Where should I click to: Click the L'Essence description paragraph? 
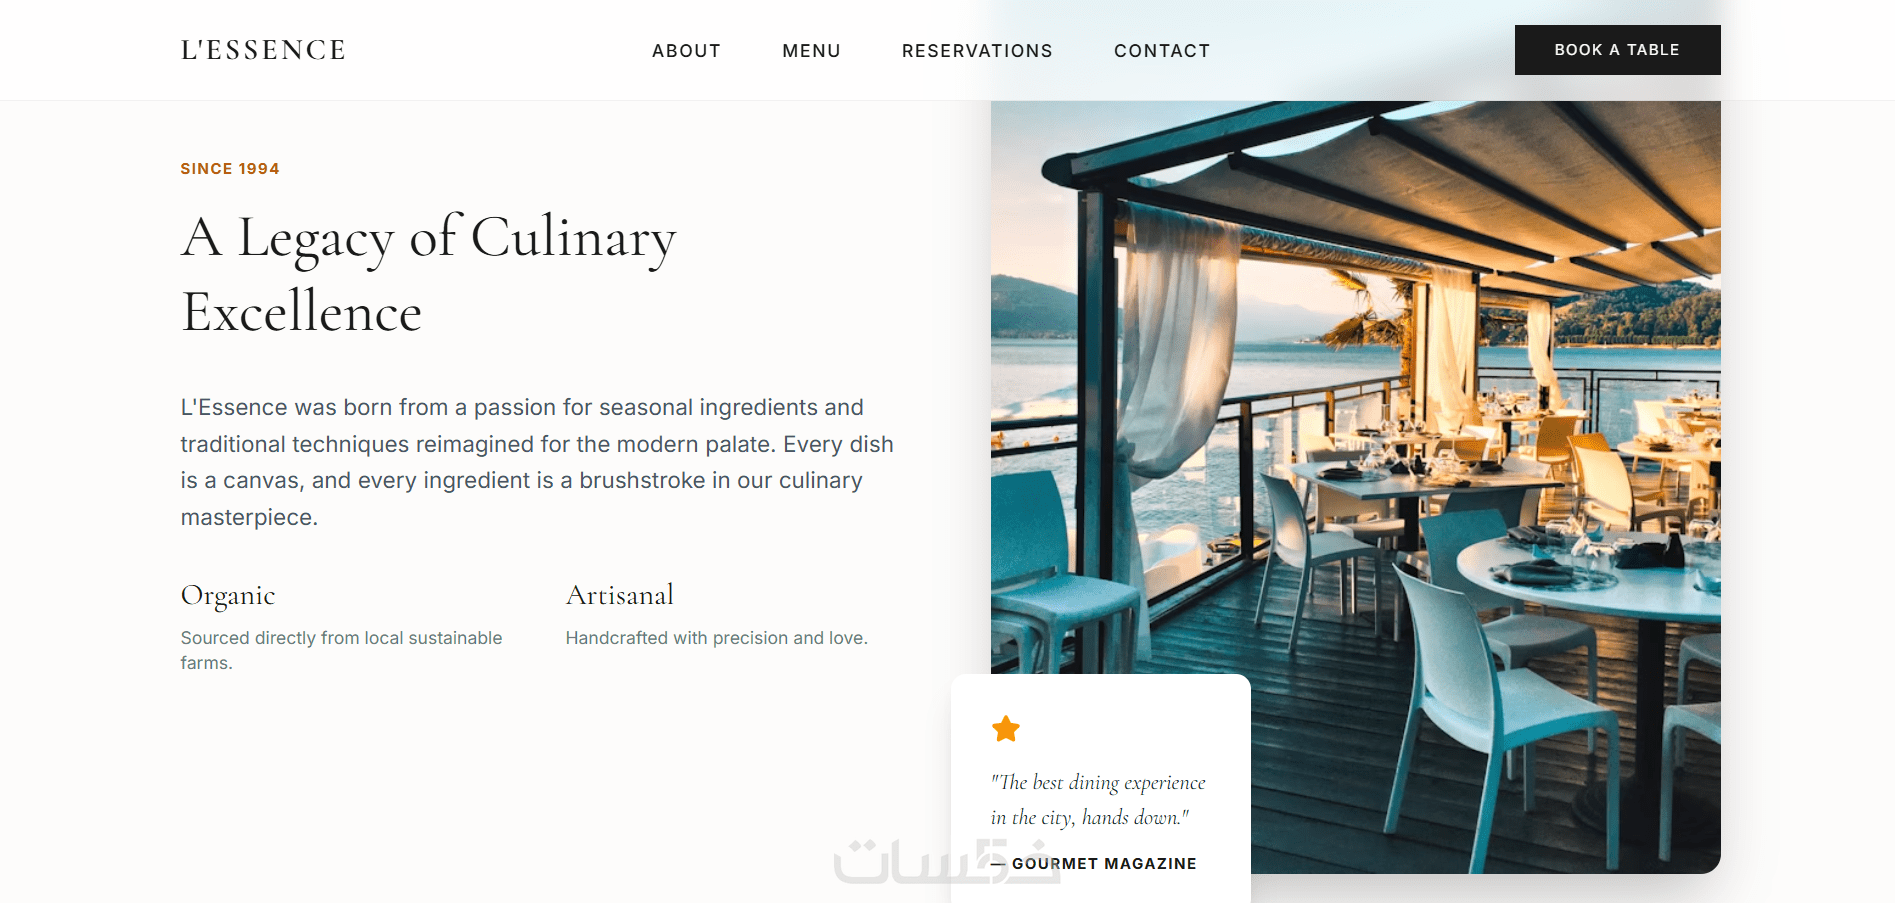click(x=537, y=462)
